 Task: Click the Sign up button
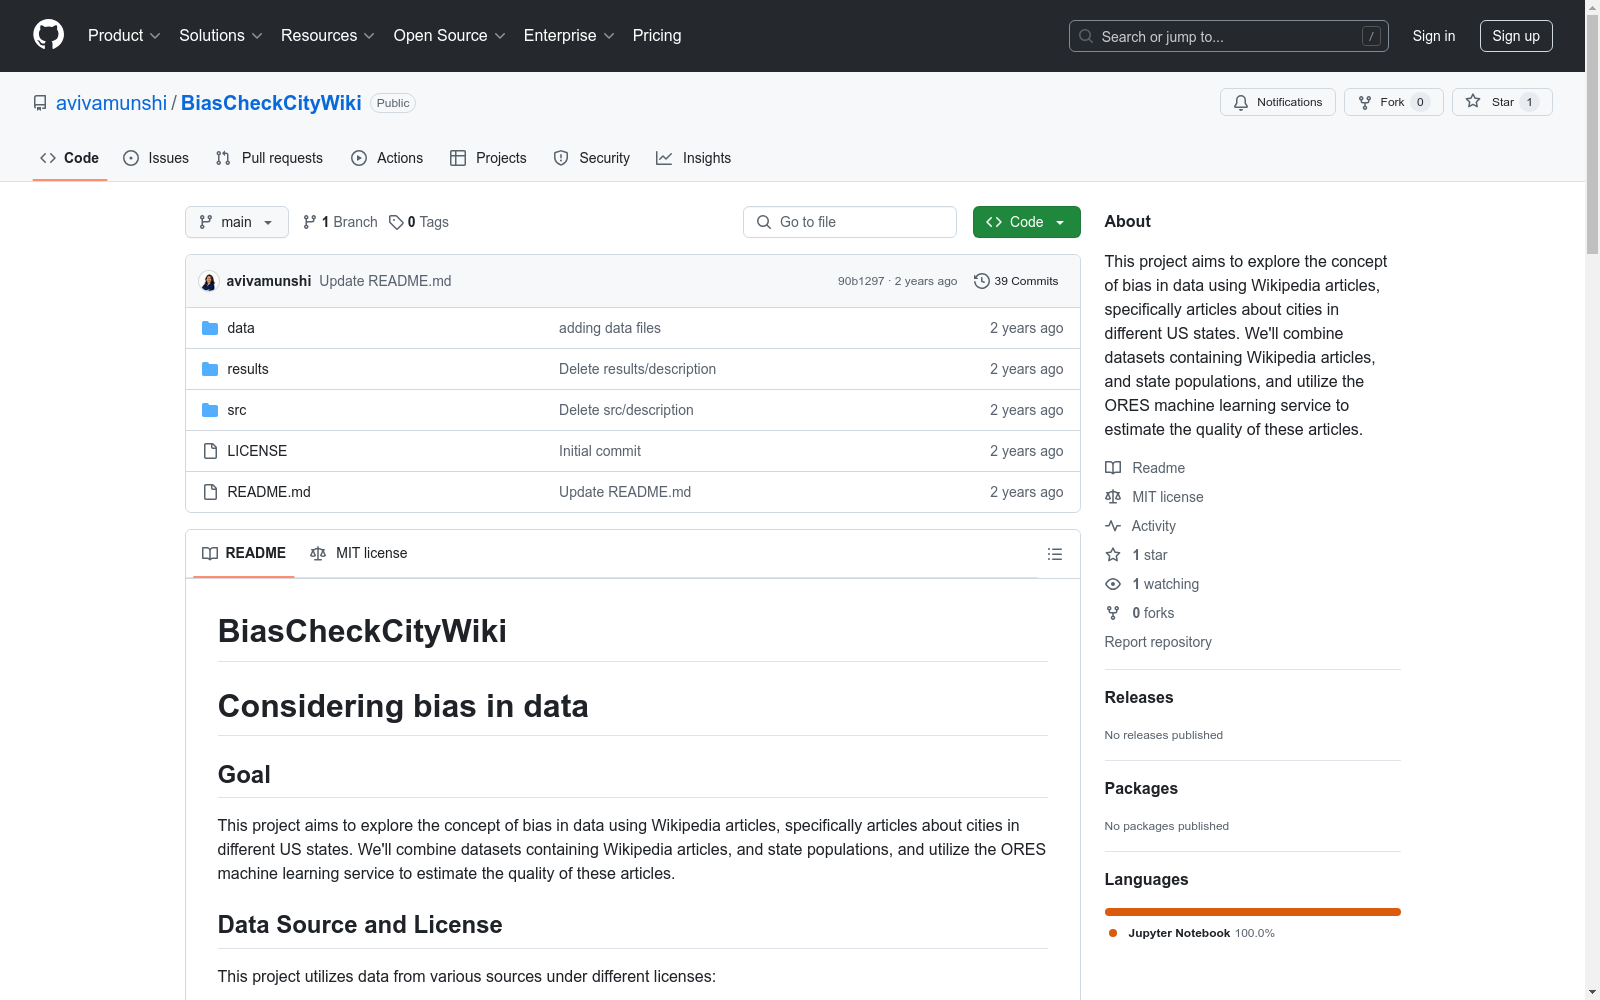[1516, 36]
